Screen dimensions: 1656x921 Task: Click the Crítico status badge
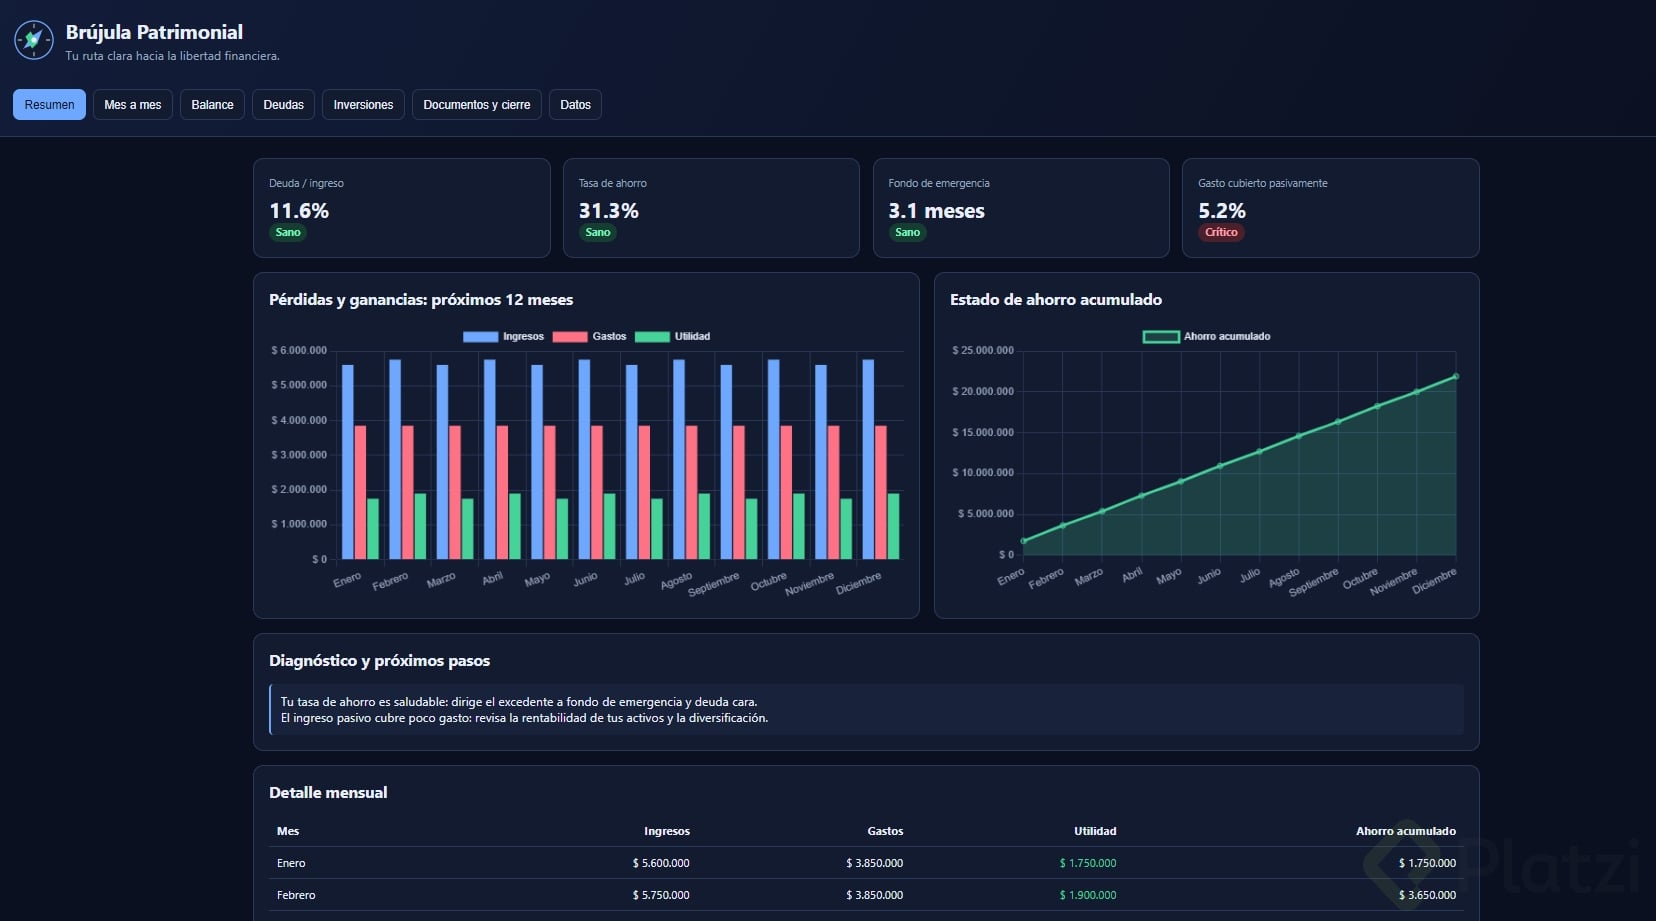point(1221,232)
